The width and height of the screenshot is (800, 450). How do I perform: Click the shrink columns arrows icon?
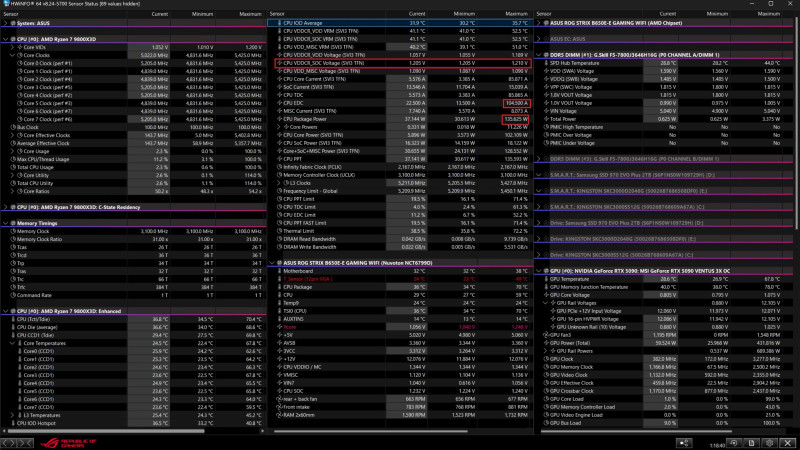point(26,442)
